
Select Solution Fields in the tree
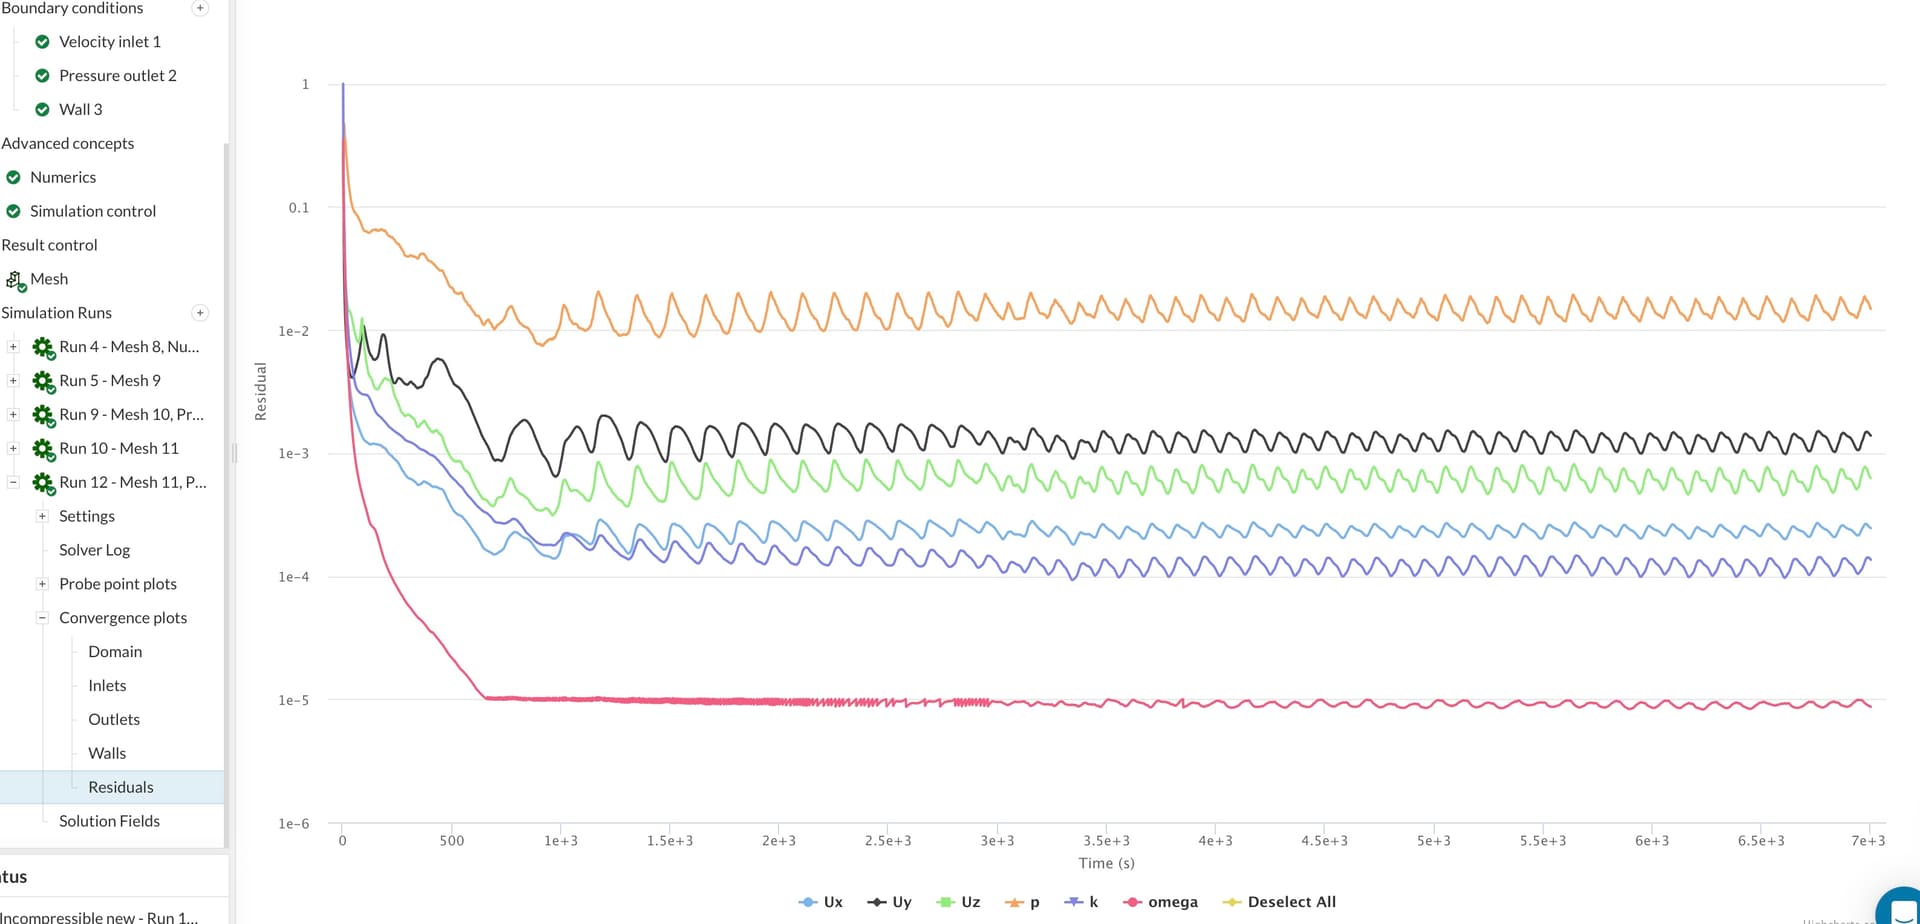tap(109, 821)
